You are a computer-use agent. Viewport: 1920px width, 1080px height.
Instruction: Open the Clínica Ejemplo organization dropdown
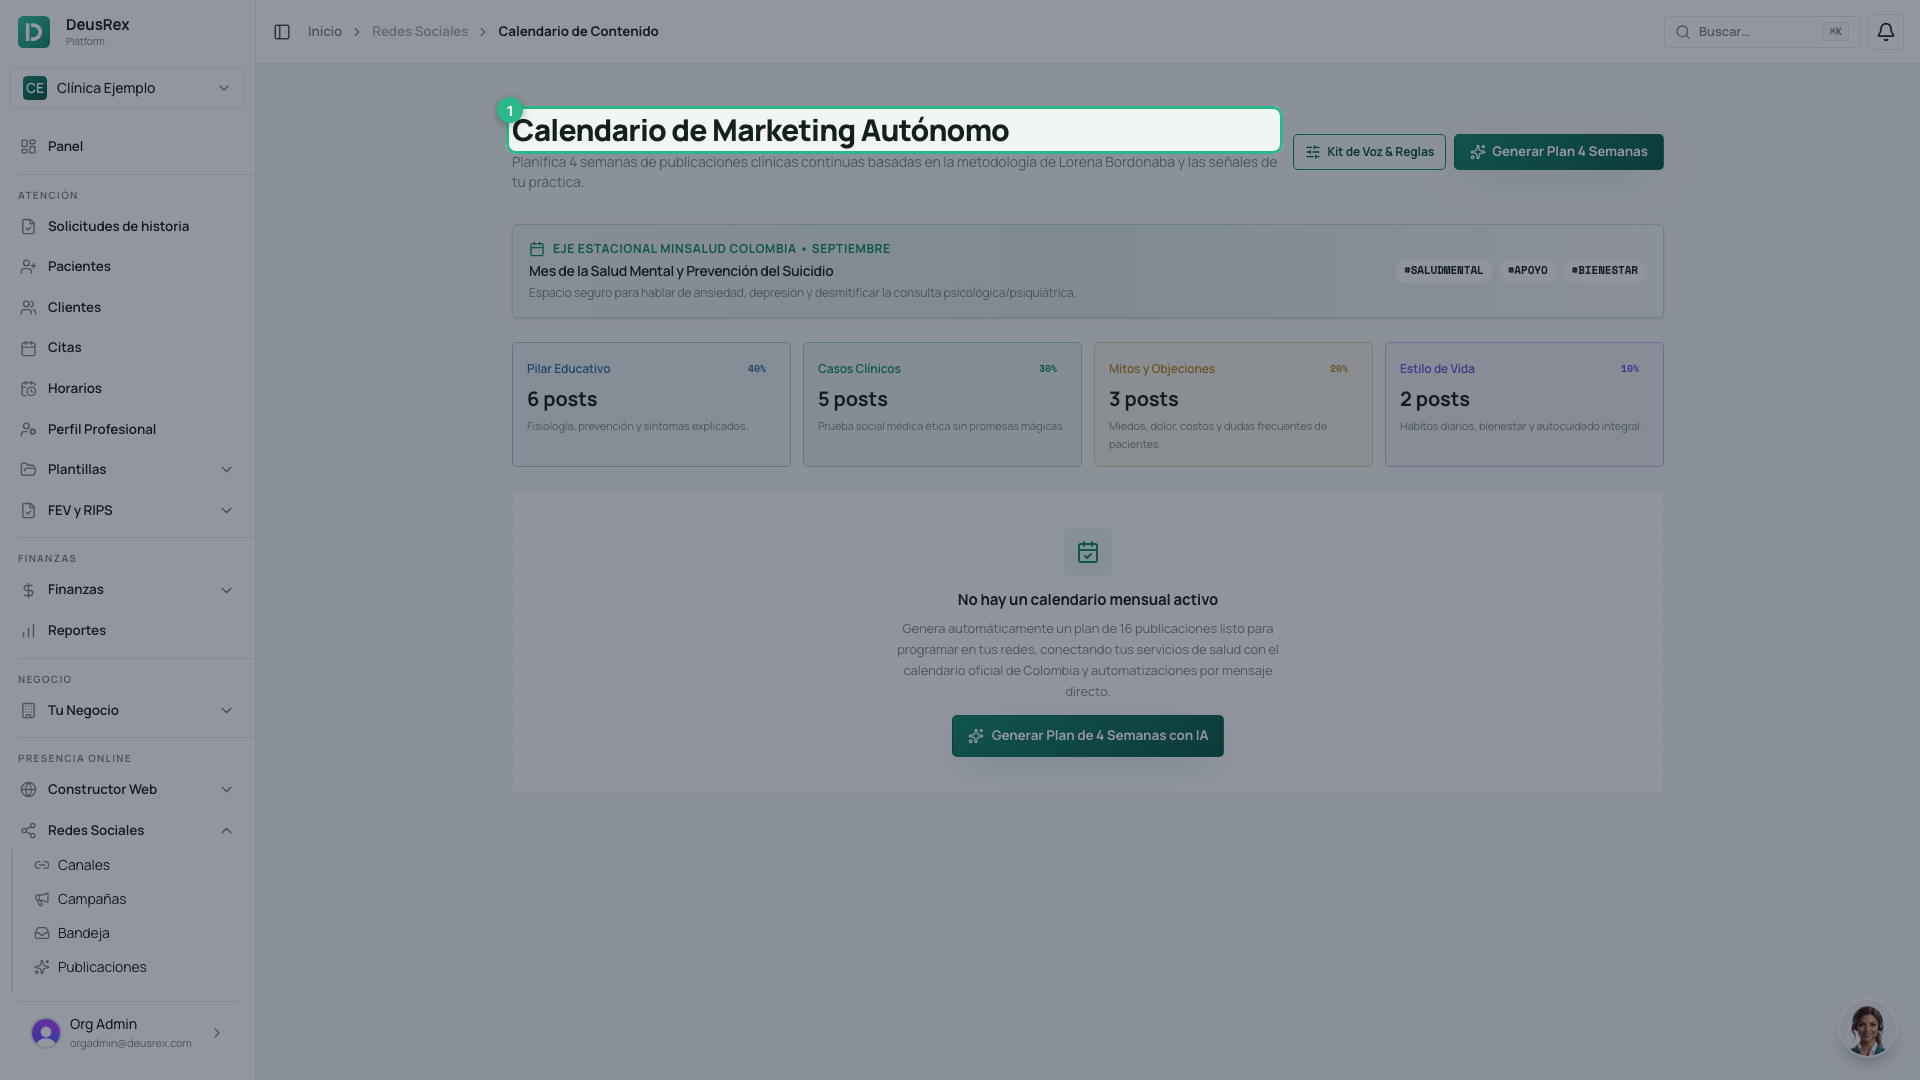click(127, 88)
